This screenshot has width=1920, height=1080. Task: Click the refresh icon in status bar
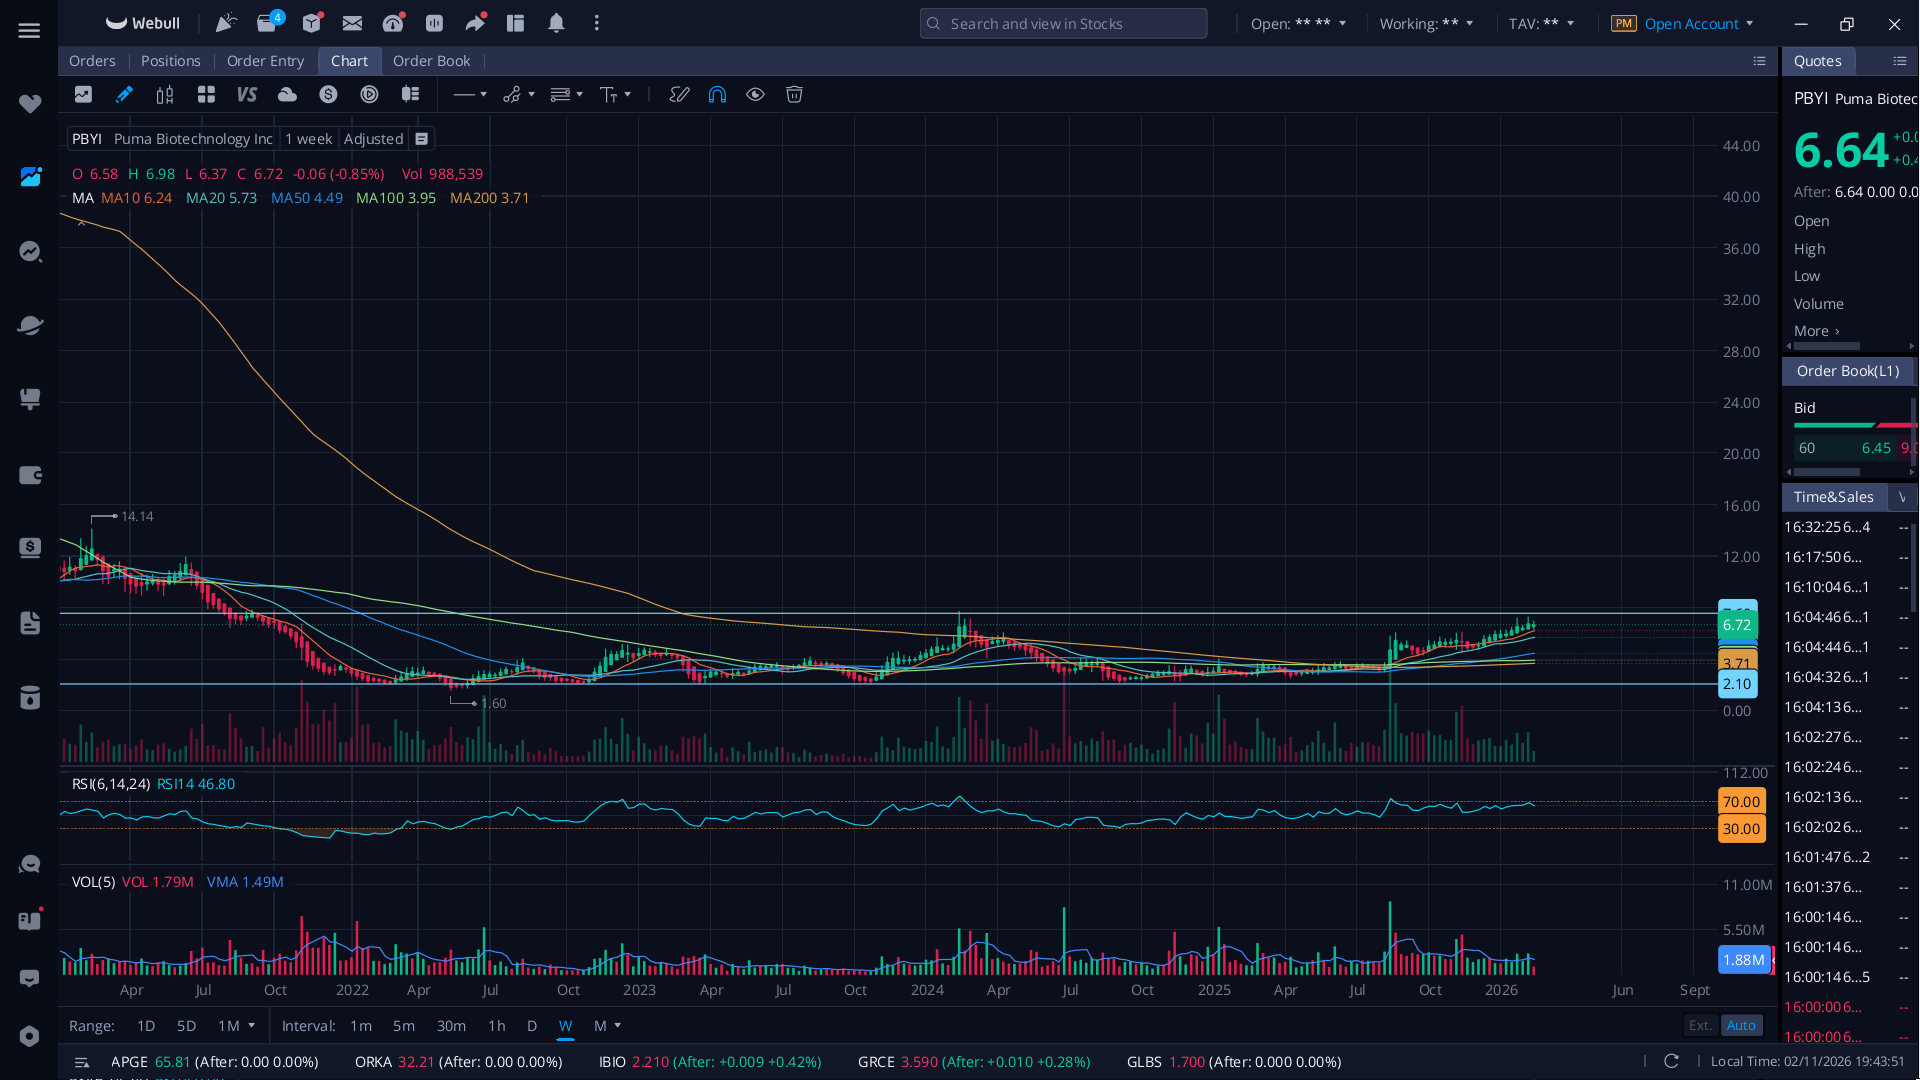(x=1671, y=1061)
